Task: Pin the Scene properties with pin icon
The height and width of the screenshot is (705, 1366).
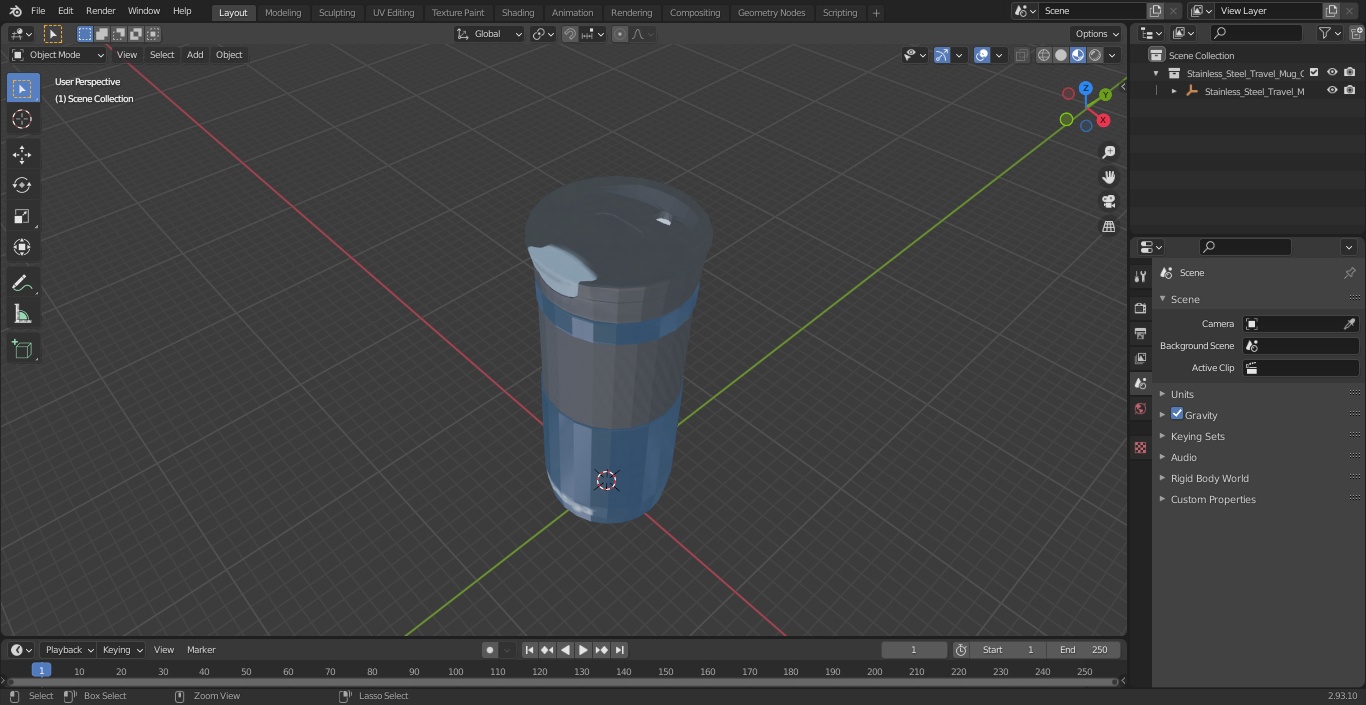Action: coord(1349,272)
